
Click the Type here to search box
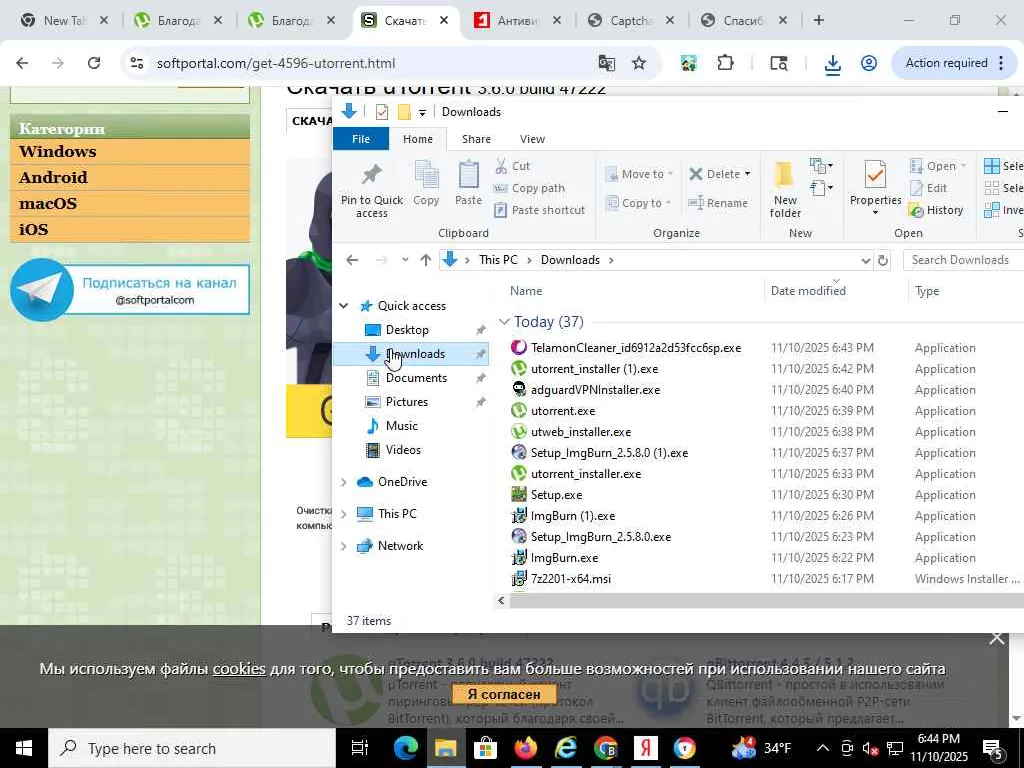193,748
